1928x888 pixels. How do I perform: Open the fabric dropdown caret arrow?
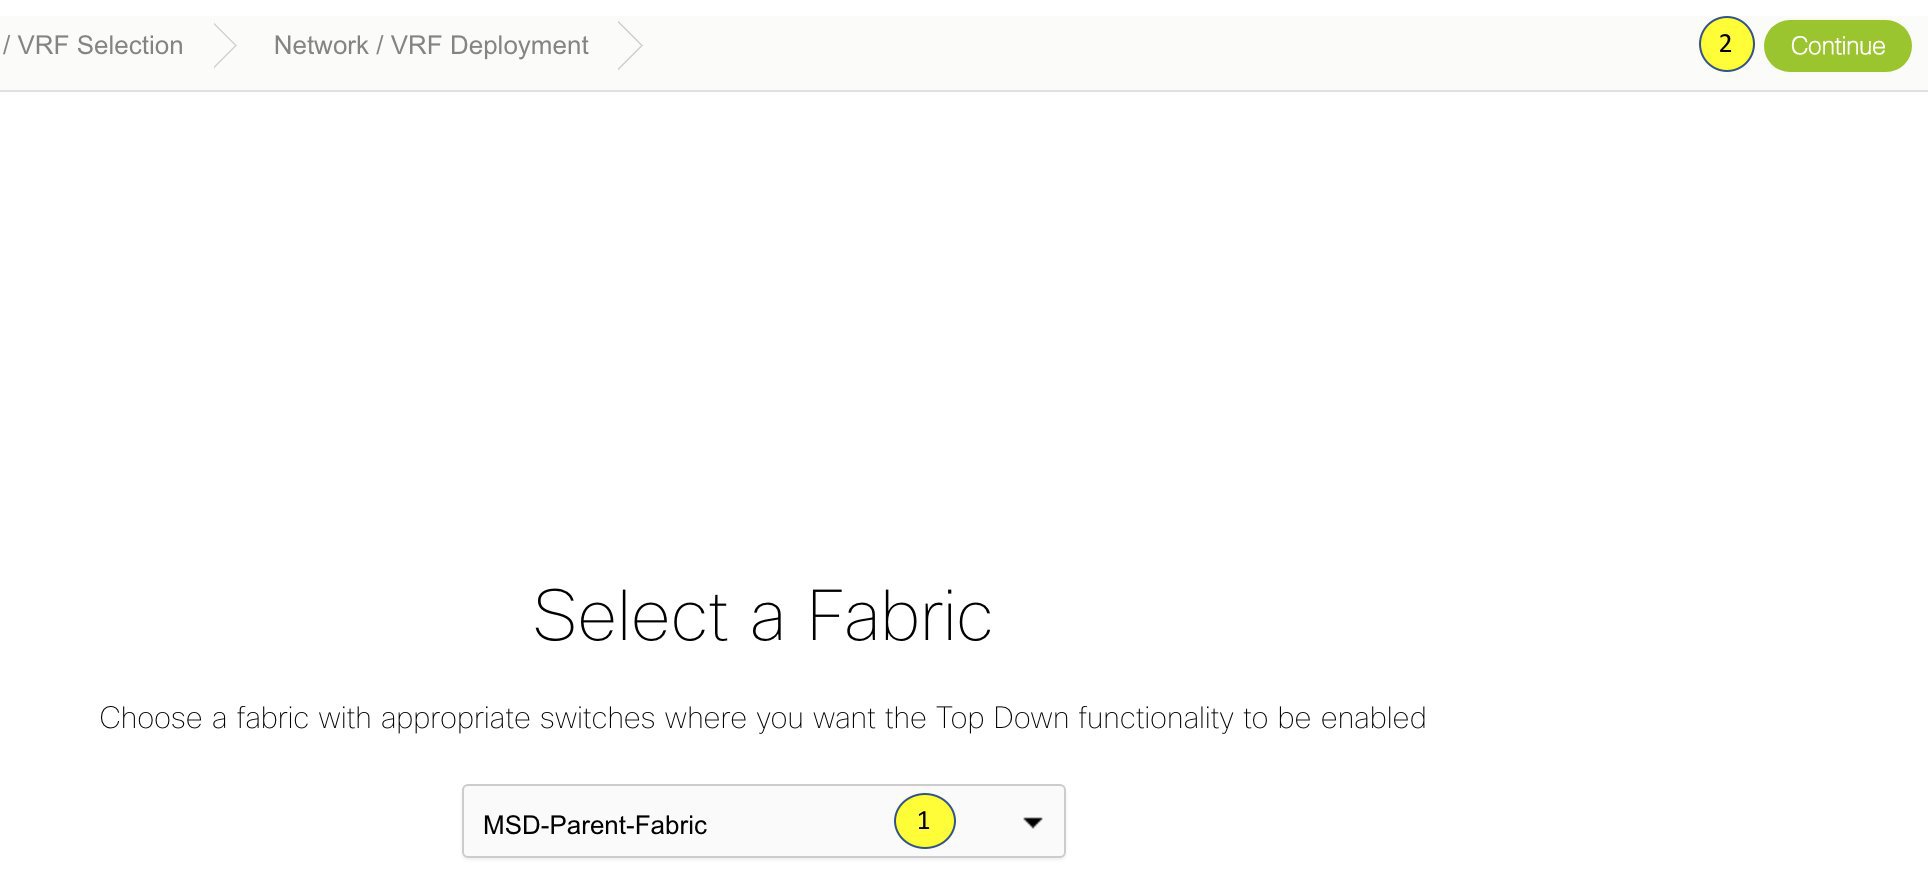(x=1033, y=822)
